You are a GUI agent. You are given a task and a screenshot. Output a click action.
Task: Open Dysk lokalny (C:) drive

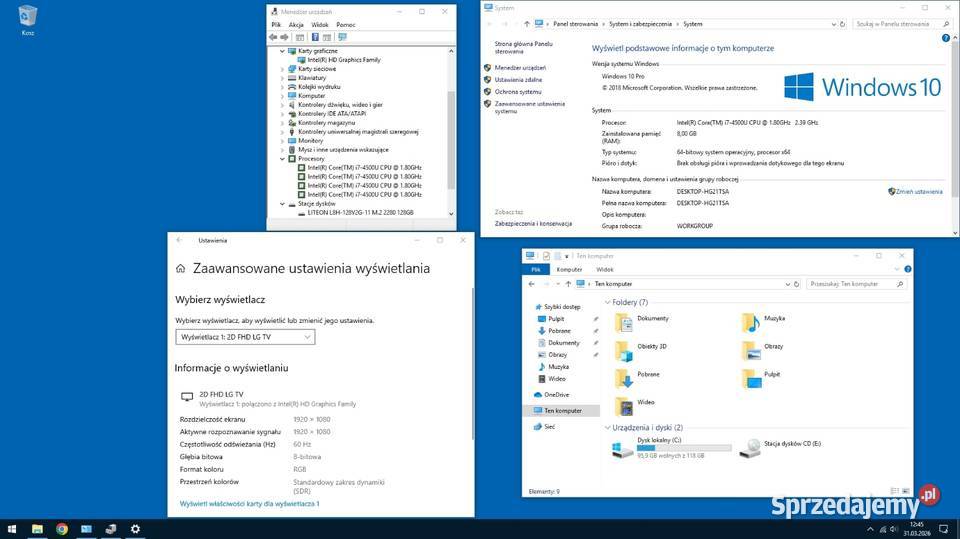(671, 448)
